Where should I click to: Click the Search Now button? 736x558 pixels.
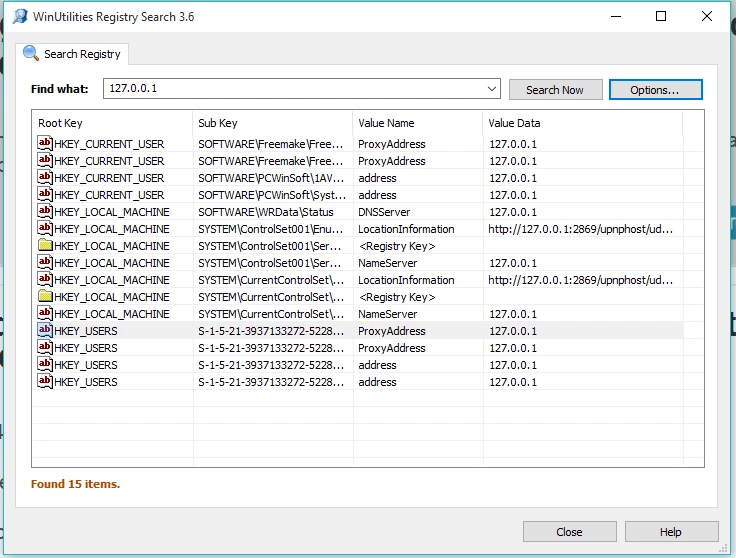(555, 90)
